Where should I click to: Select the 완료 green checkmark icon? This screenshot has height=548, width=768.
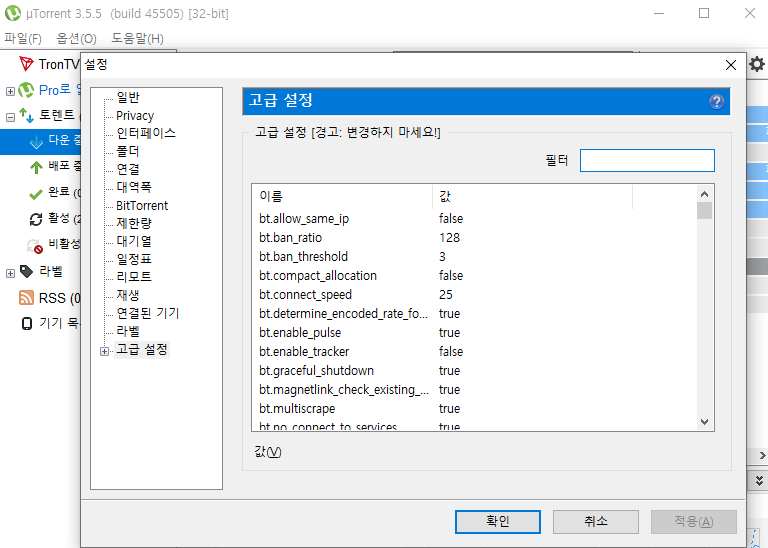point(36,194)
